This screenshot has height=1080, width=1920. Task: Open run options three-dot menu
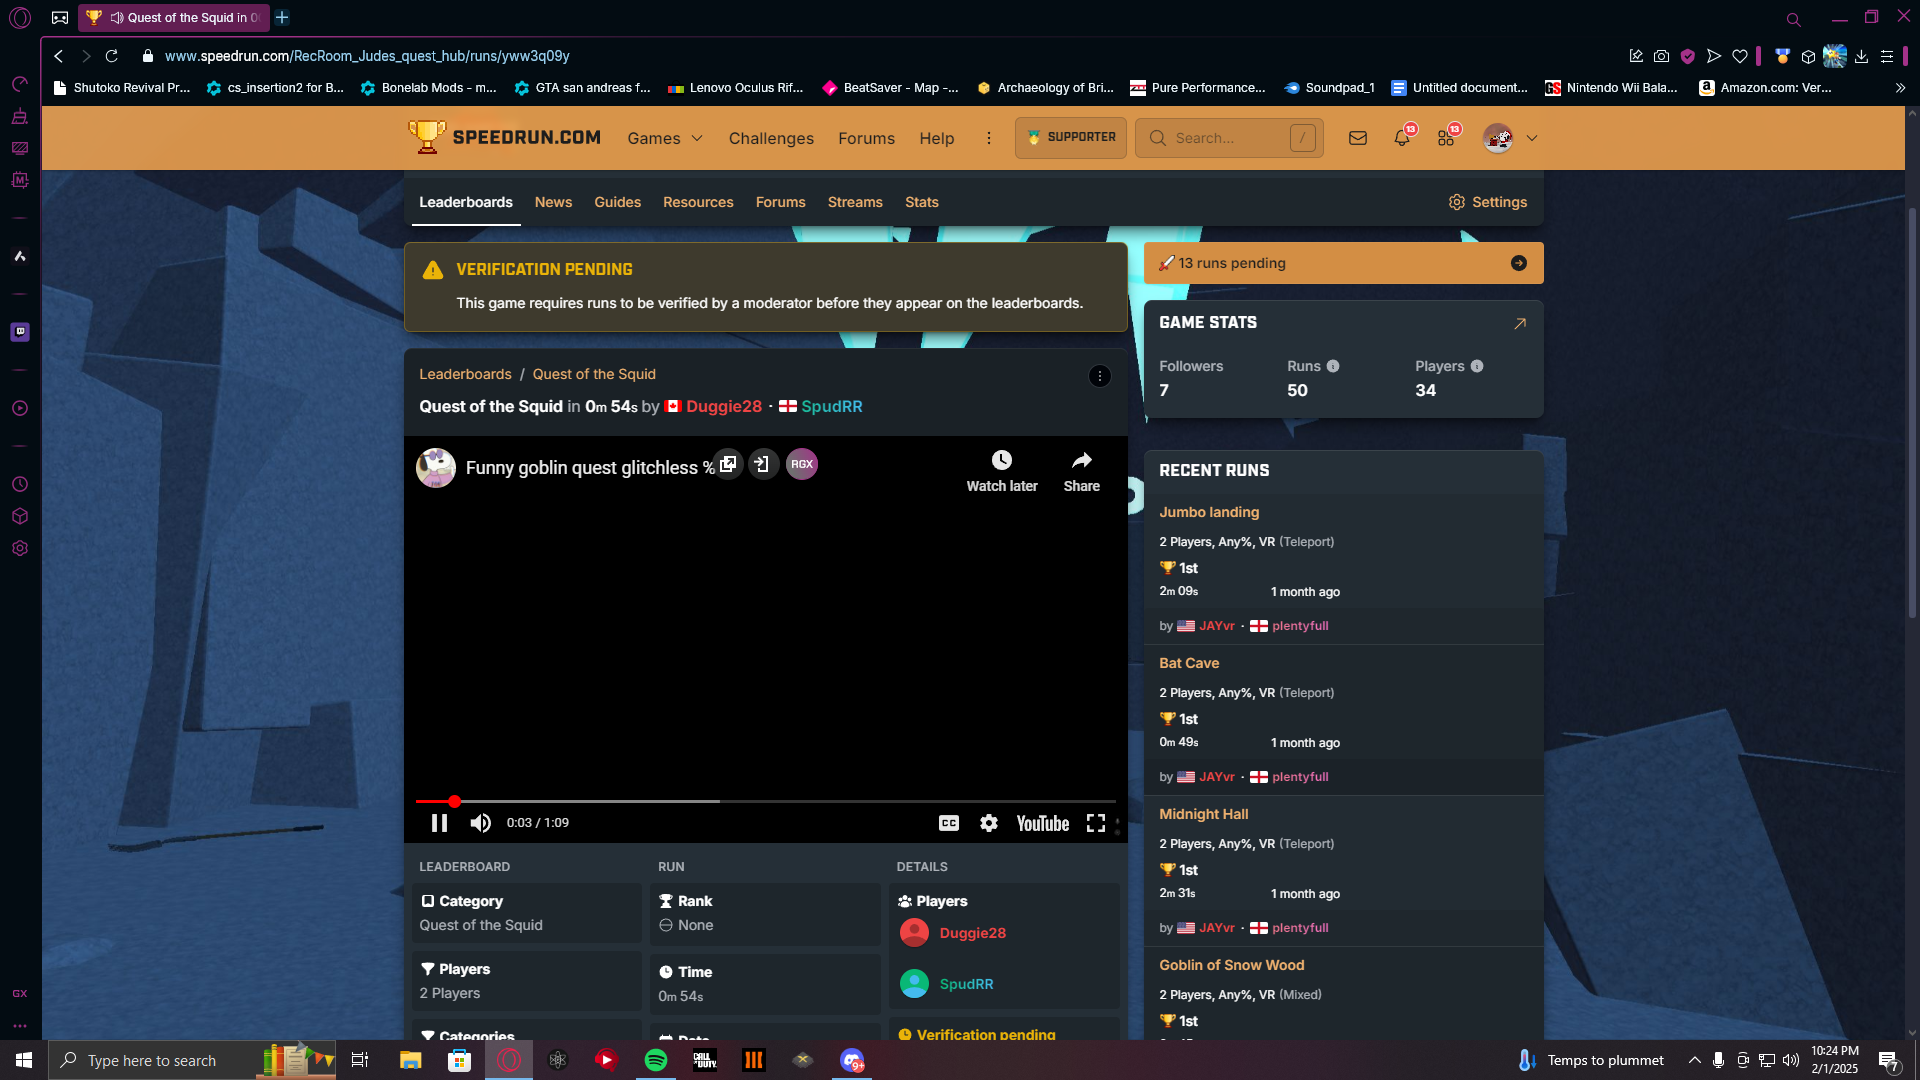click(1099, 376)
